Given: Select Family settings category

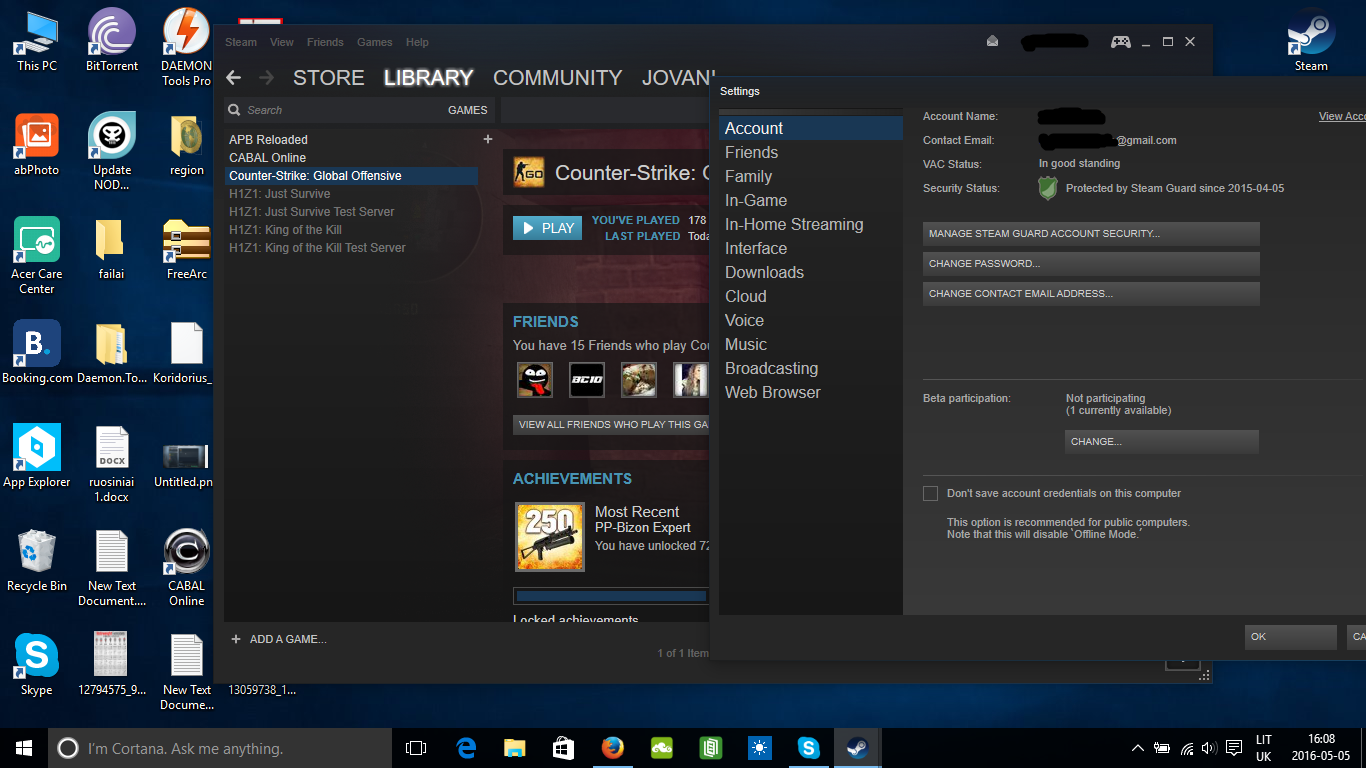Looking at the screenshot, I should coord(811,176).
